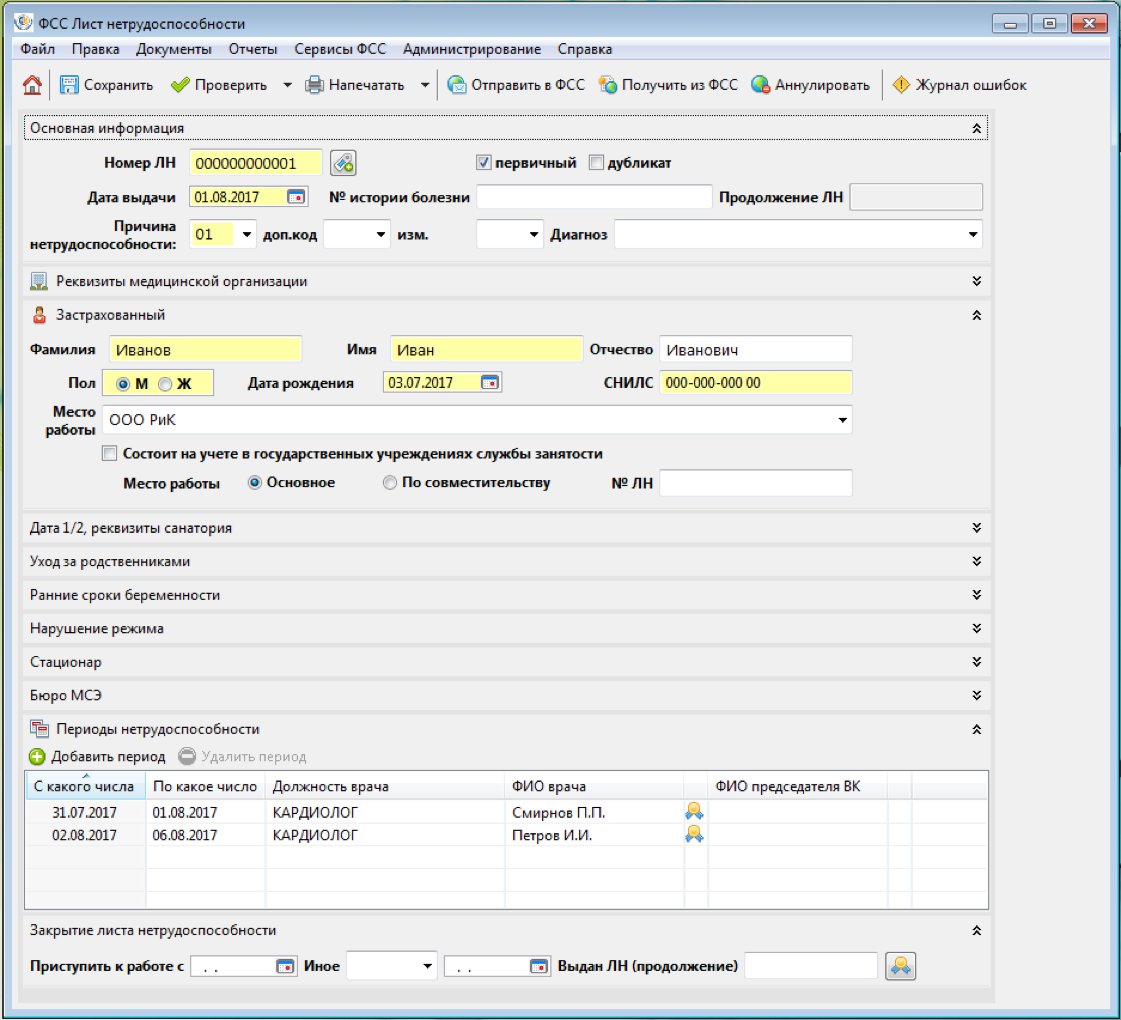Expand Реквизиты медицинской организации section
The image size is (1121, 1020).
pos(976,282)
